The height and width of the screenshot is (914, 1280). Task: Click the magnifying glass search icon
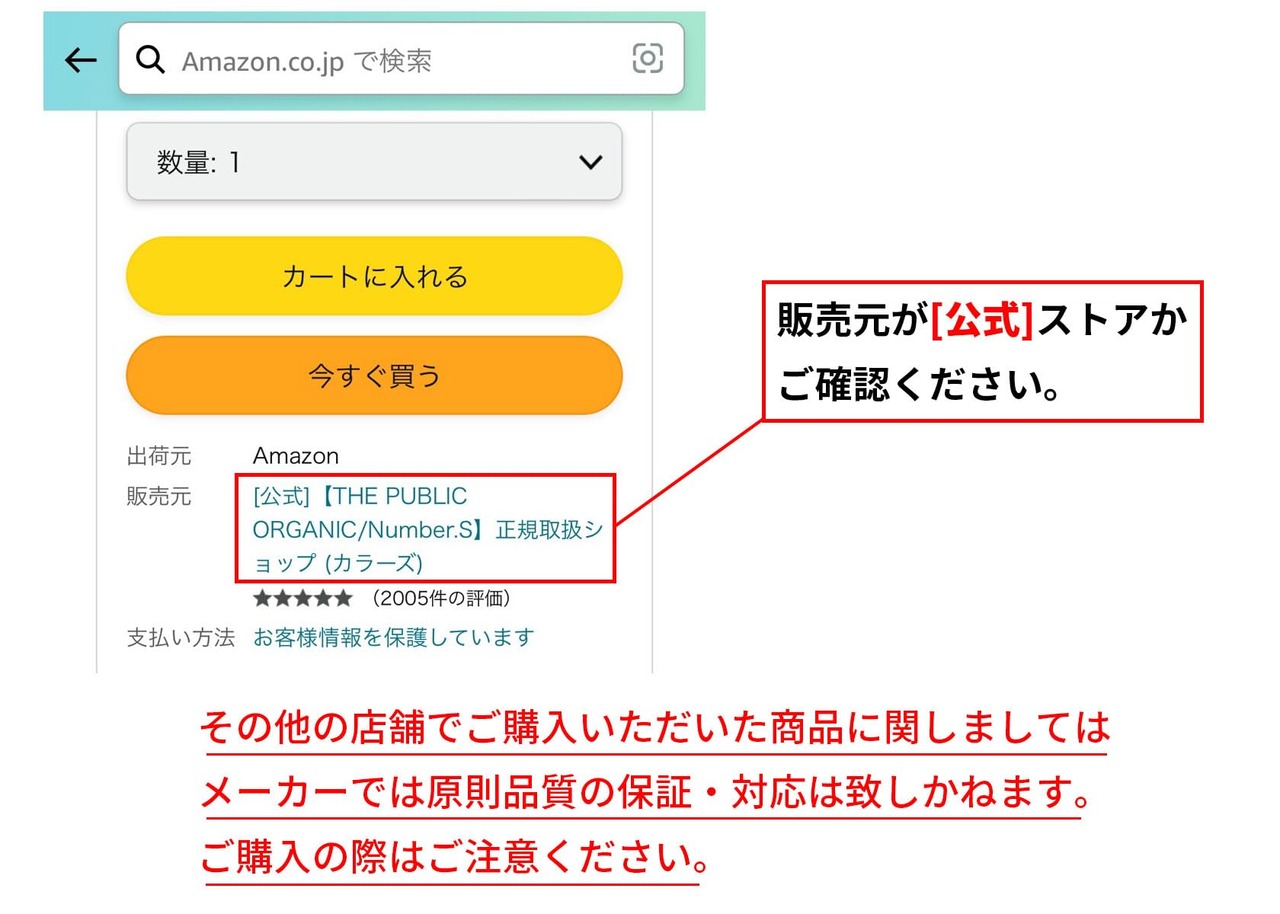[x=150, y=60]
